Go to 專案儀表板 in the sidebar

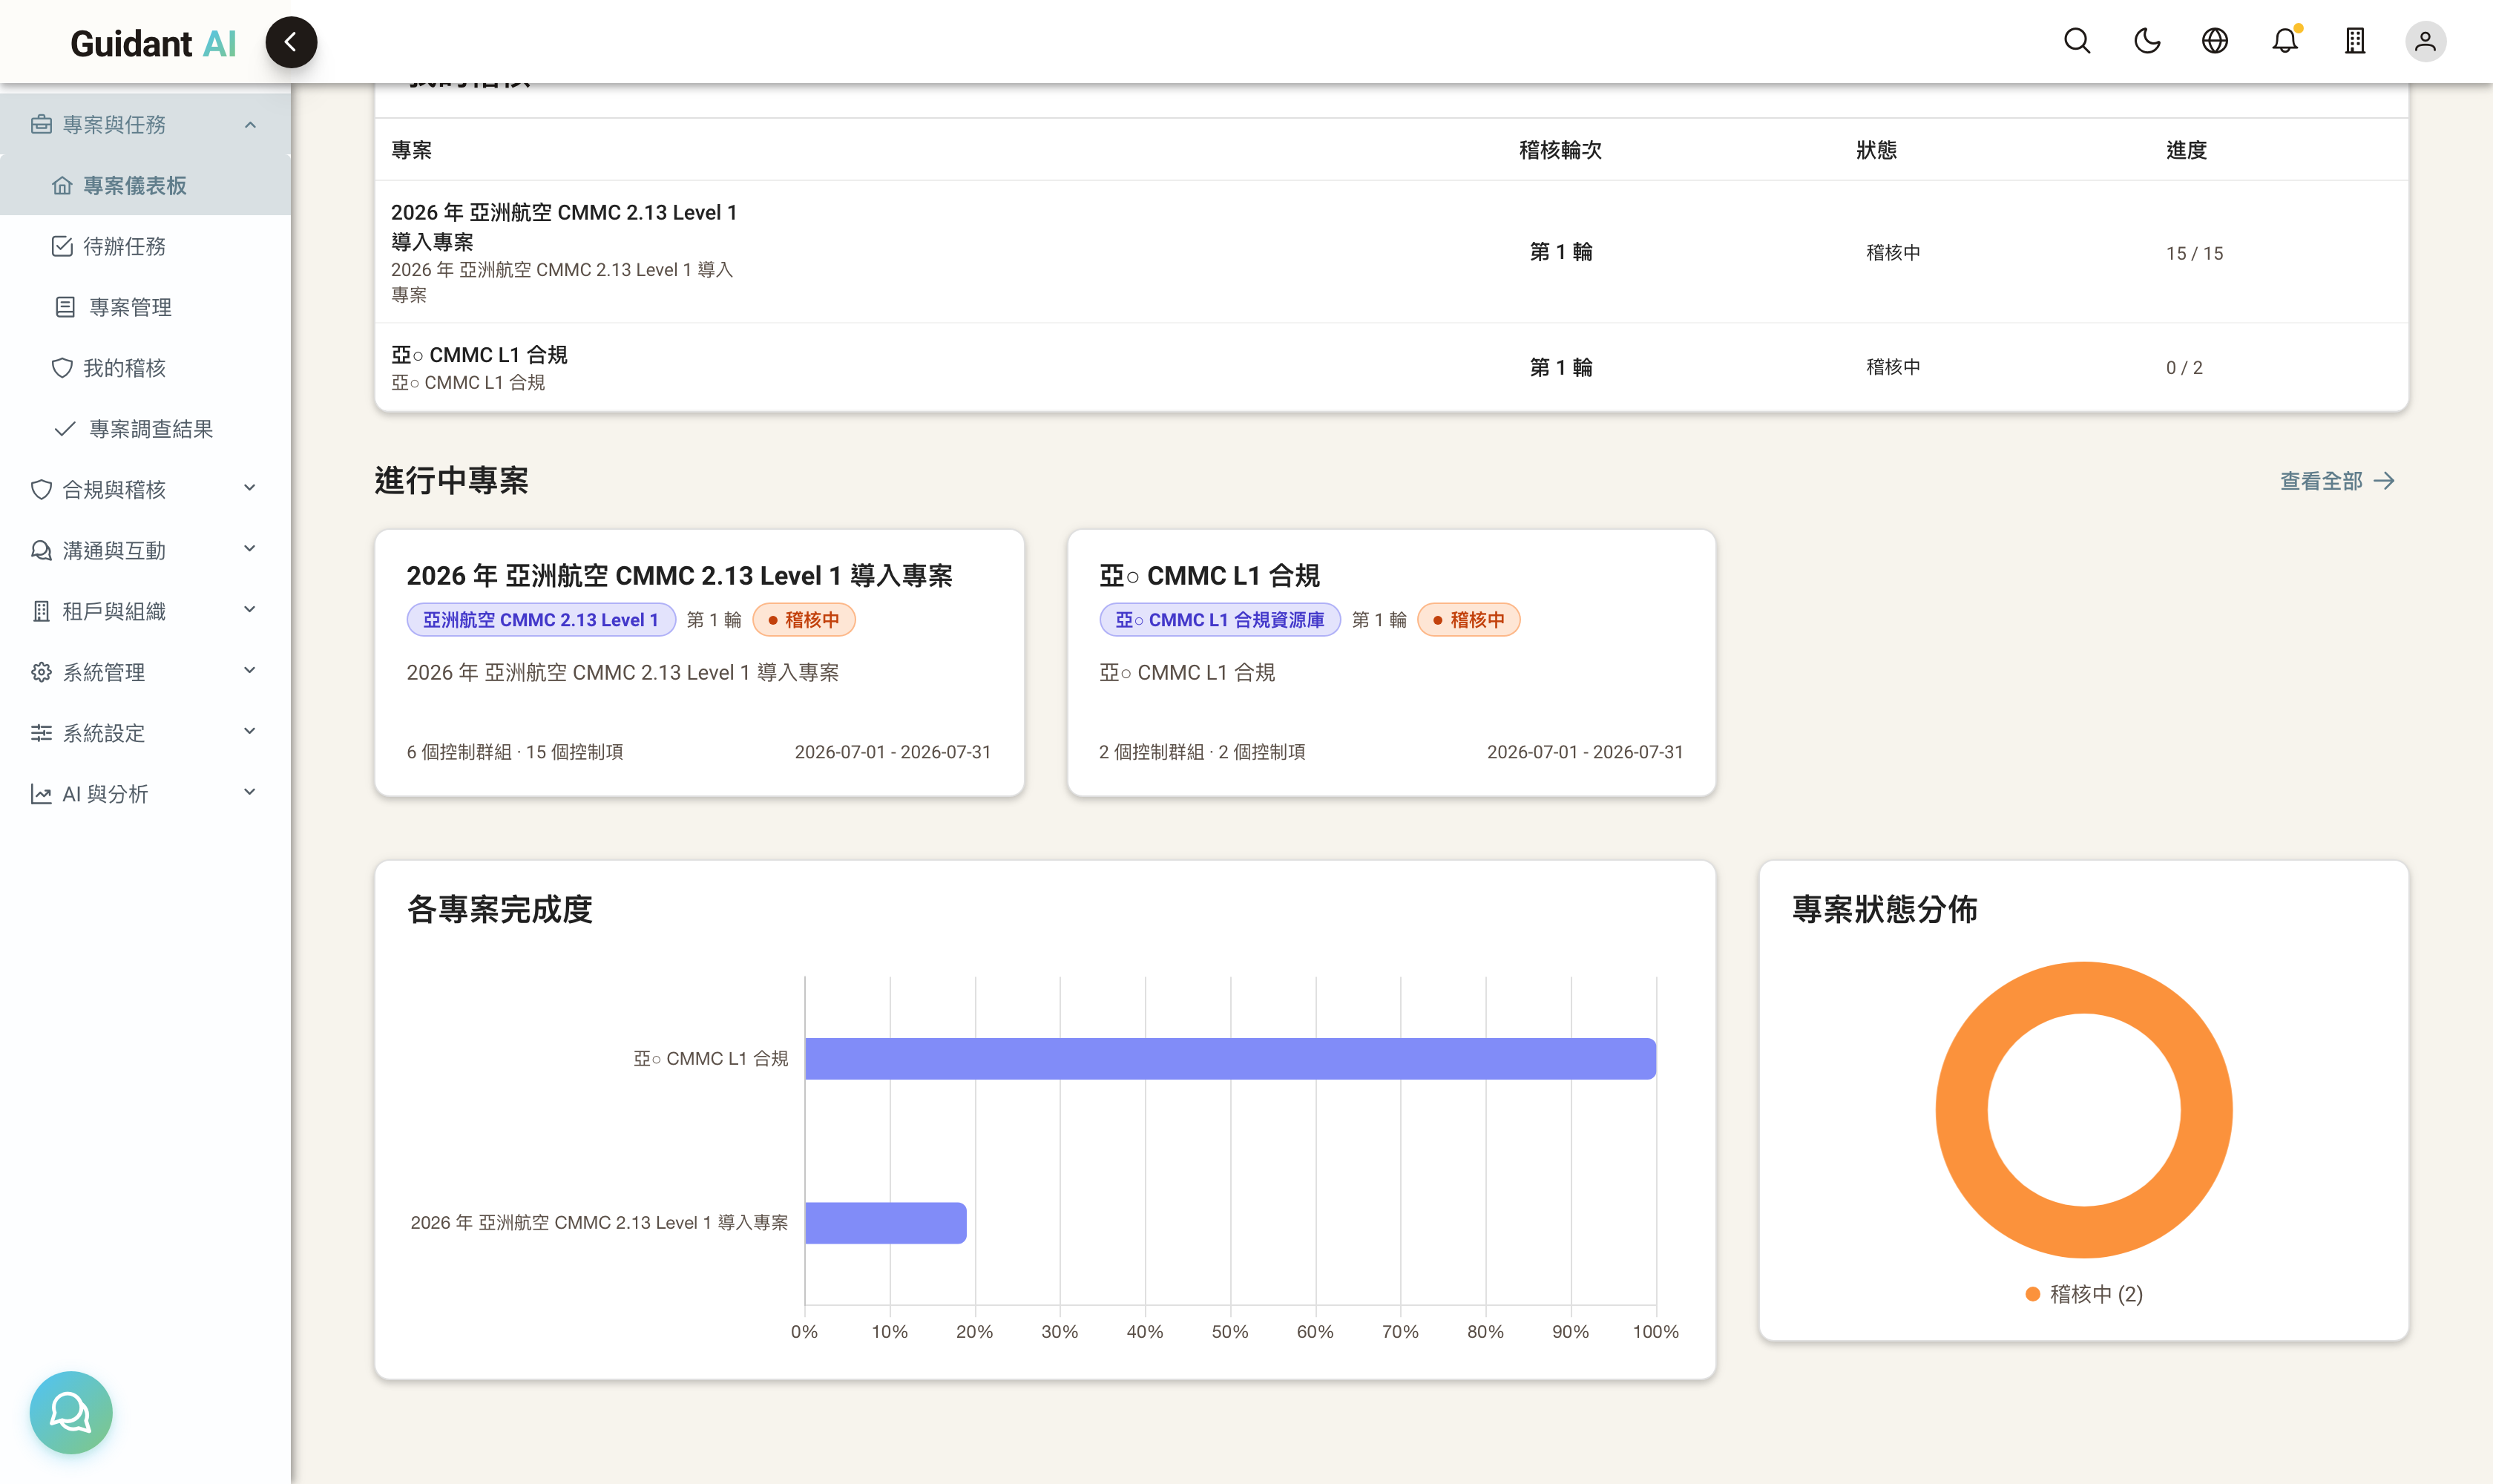(145, 185)
